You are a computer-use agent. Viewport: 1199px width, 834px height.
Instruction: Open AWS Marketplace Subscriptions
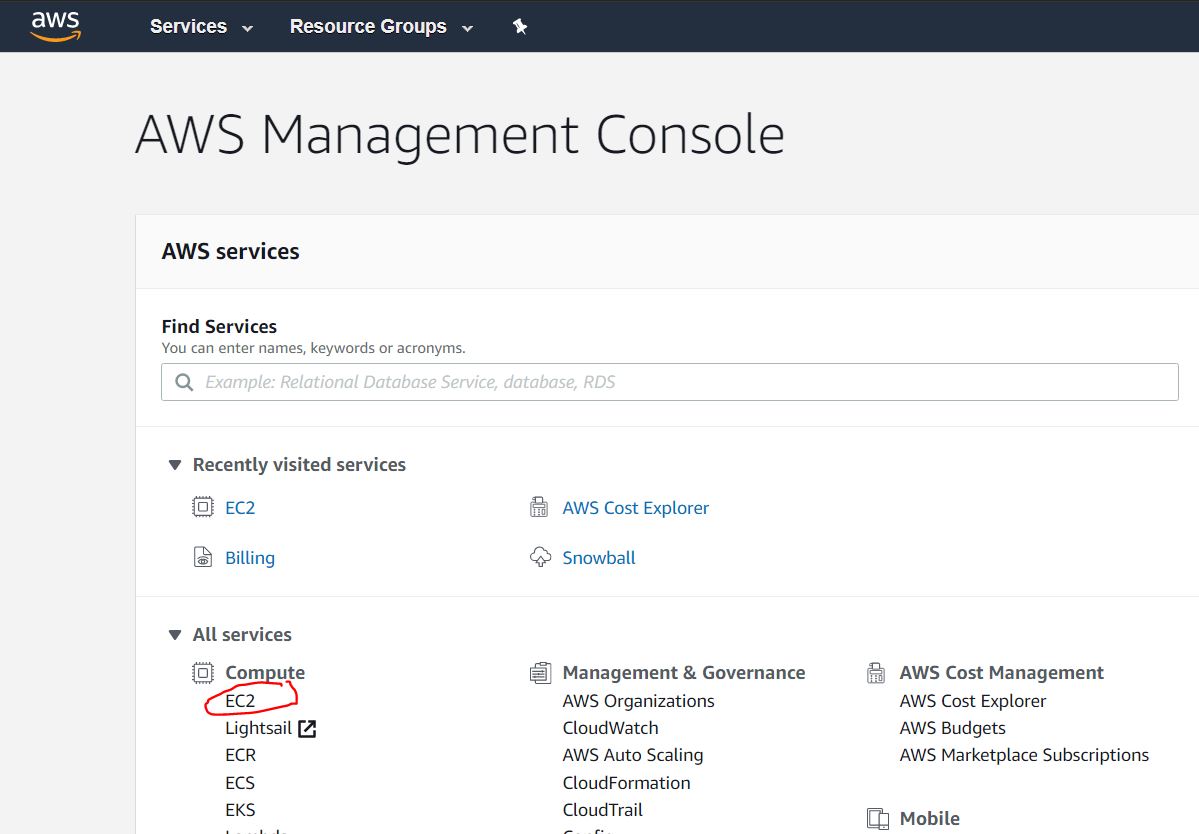[1025, 755]
